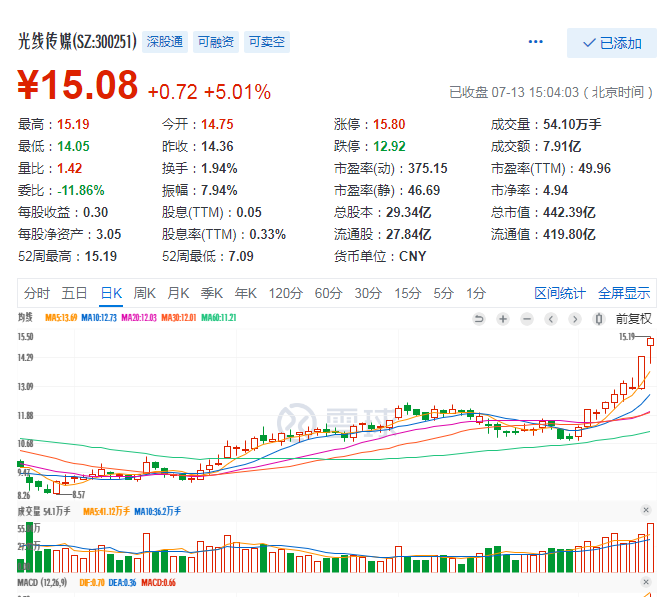The width and height of the screenshot is (670, 597).
Task: Toggle the 已添加 watchlist button
Action: [x=611, y=43]
